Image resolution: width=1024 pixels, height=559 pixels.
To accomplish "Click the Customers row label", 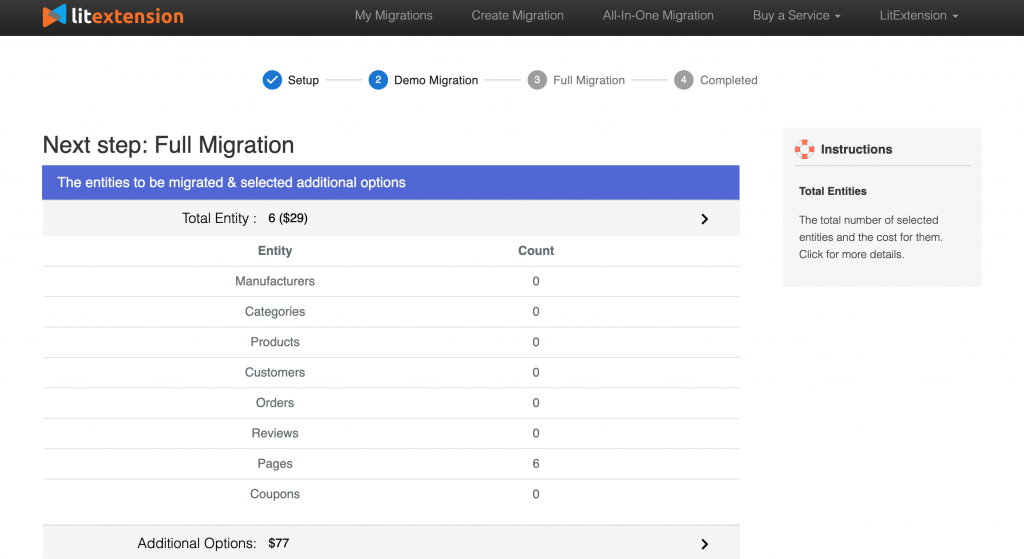I will tap(275, 373).
